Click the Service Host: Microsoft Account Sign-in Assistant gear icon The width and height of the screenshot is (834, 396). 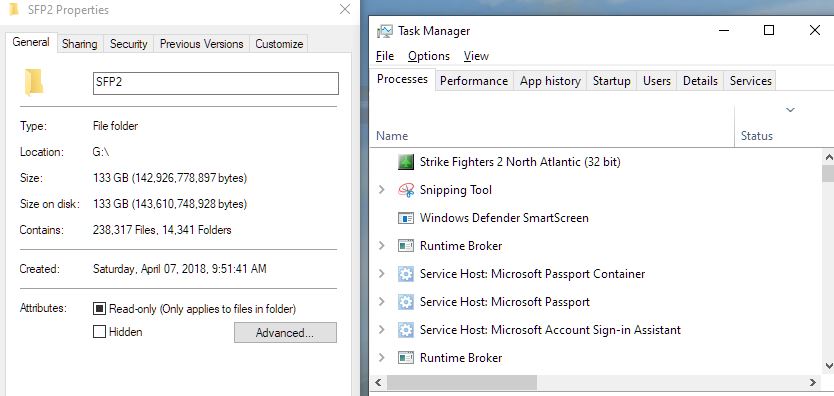point(406,330)
